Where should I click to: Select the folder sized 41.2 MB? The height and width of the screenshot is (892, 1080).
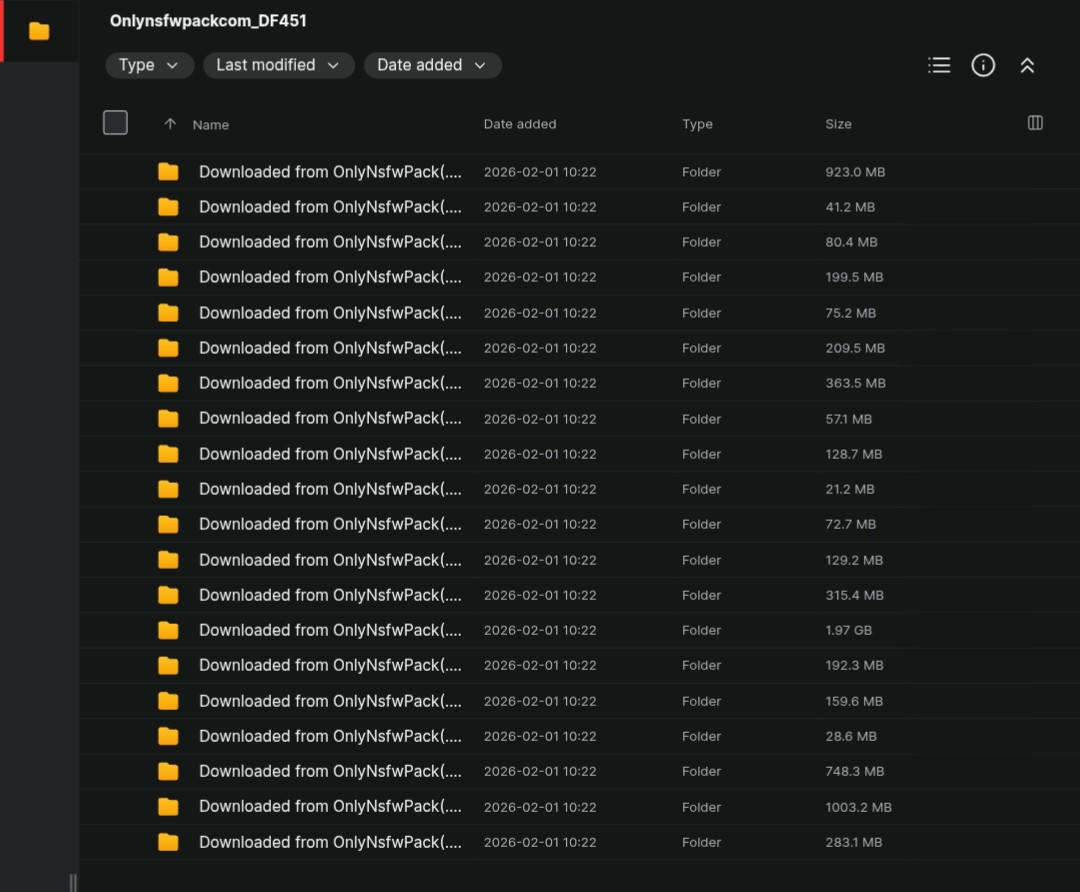coord(330,207)
